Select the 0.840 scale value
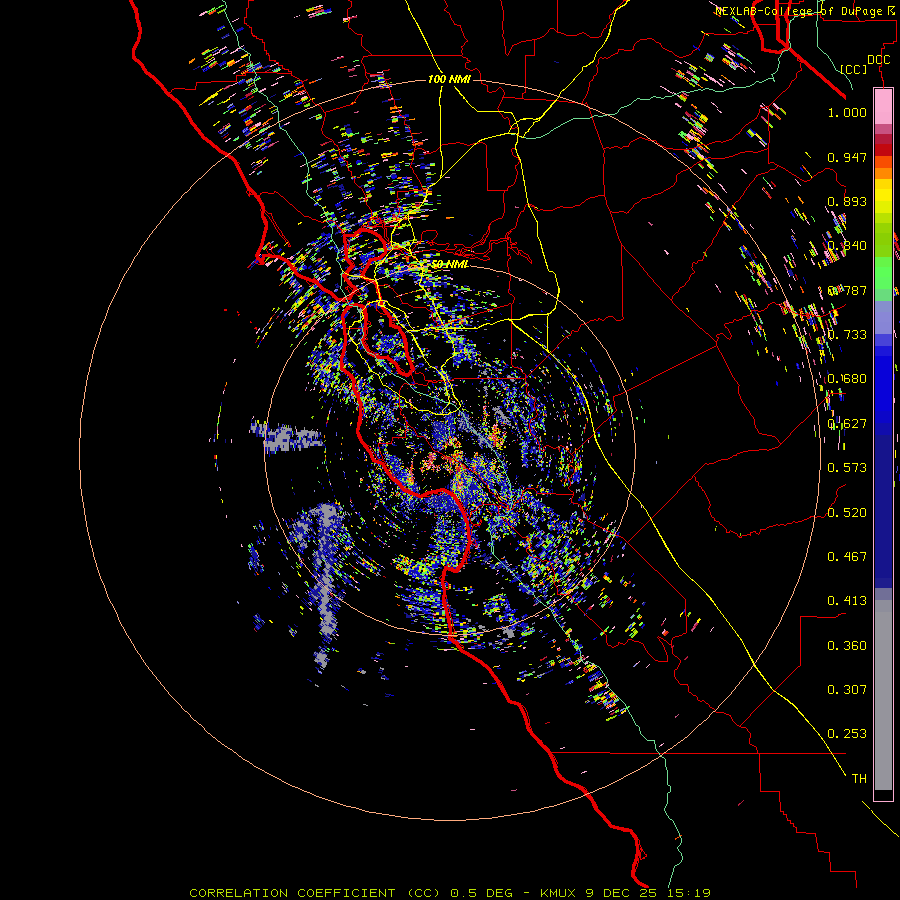Screen dimensions: 900x900 click(847, 246)
